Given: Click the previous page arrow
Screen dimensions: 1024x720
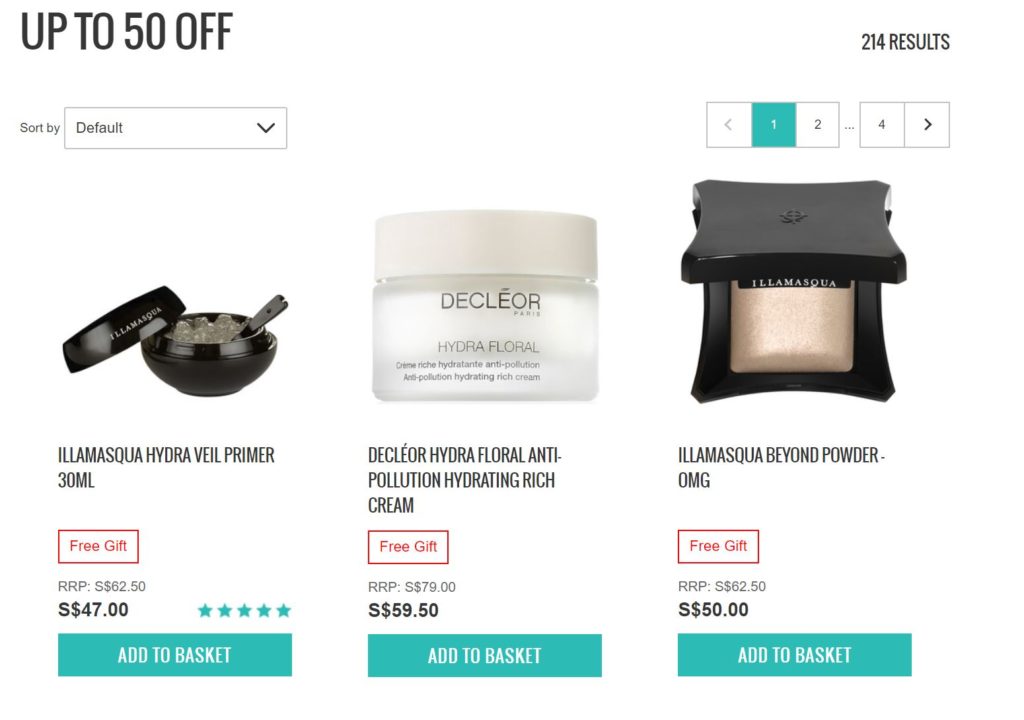Looking at the screenshot, I should [x=729, y=125].
